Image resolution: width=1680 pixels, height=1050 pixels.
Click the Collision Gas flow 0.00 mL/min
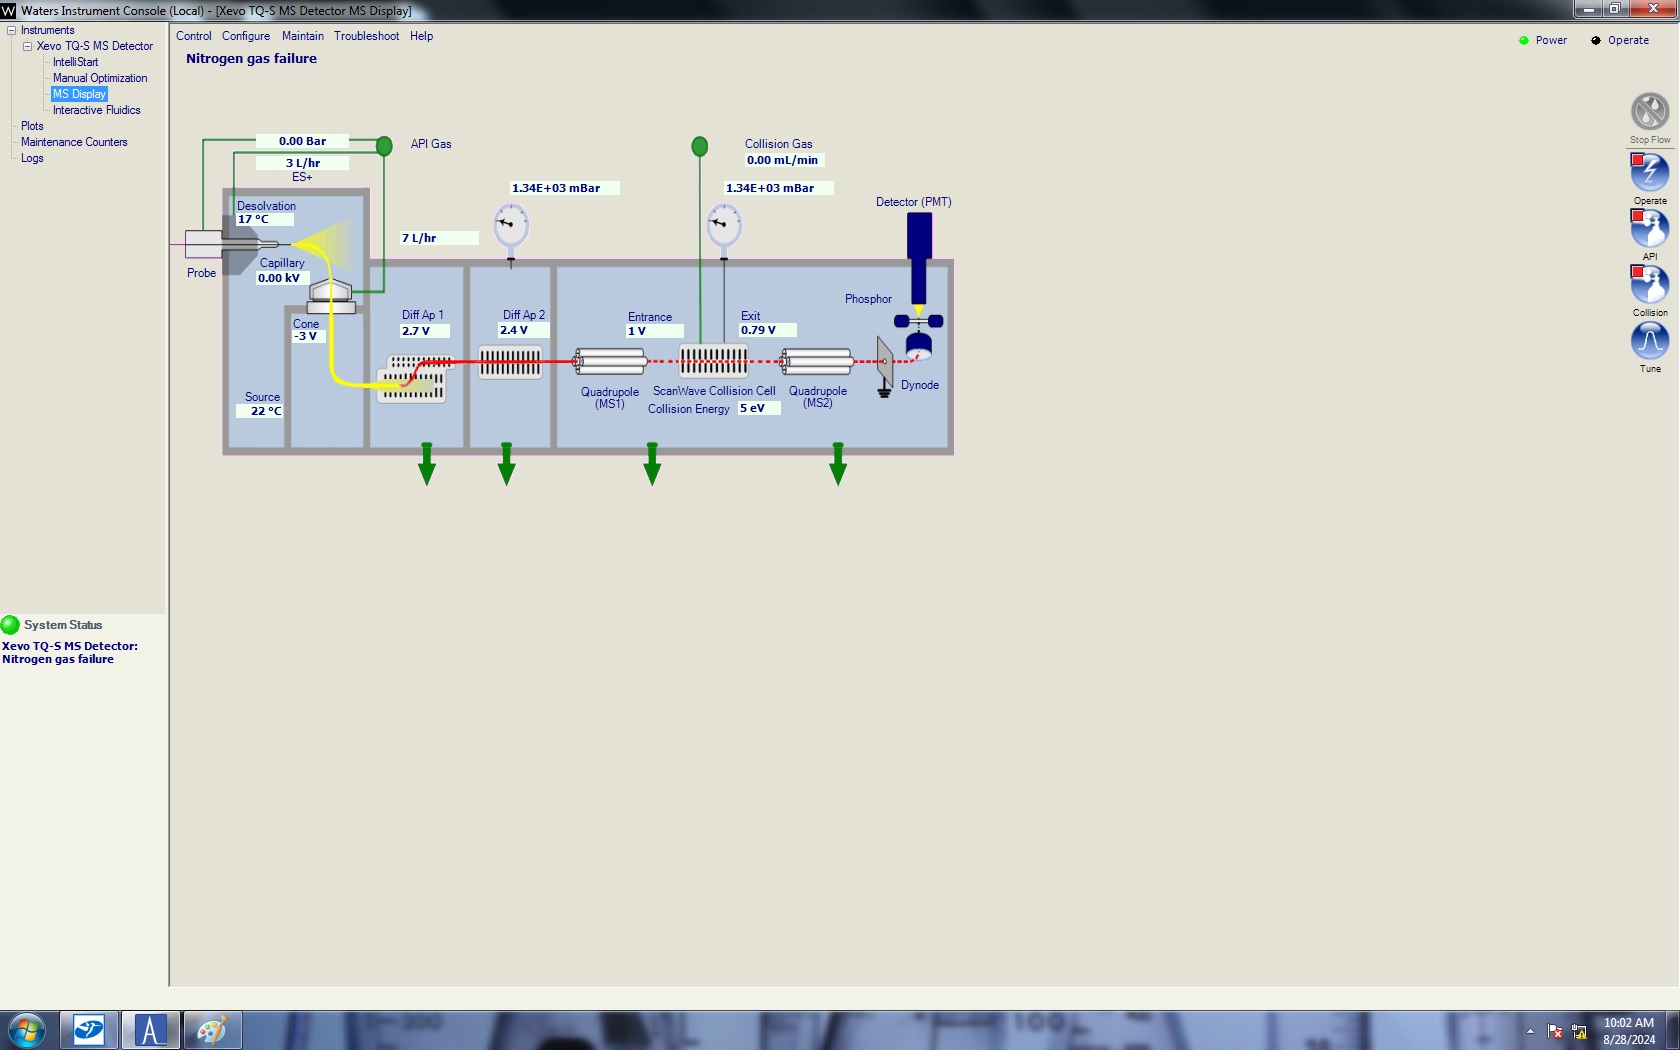[x=785, y=160]
